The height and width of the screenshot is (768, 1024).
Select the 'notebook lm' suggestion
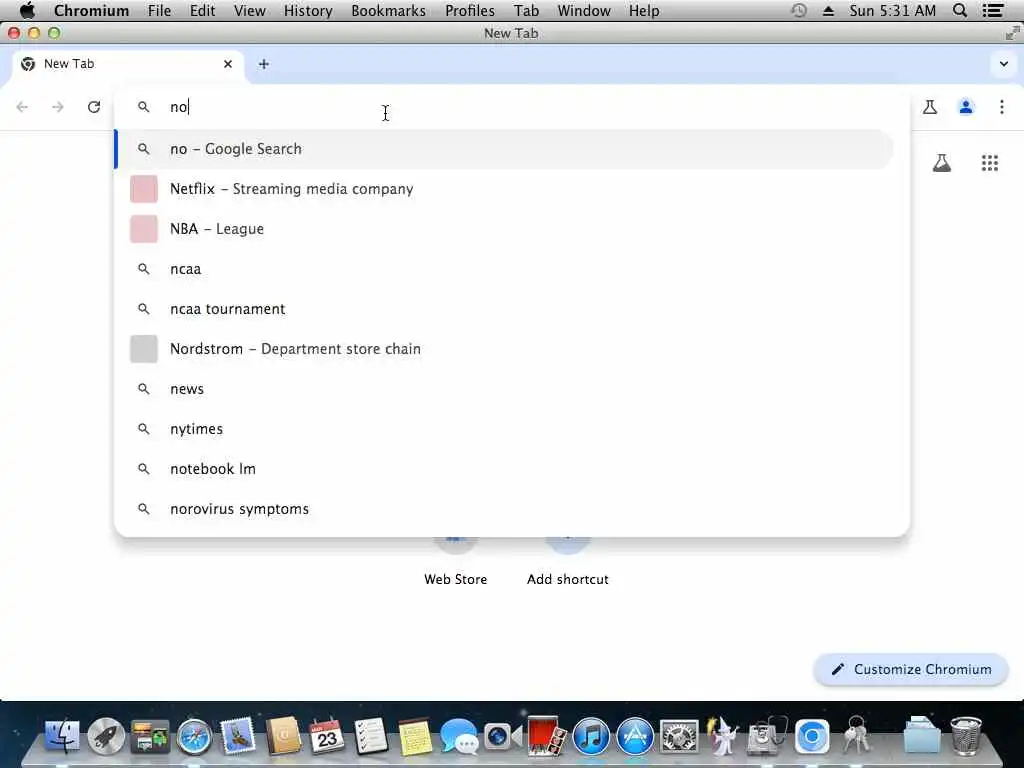pos(504,469)
